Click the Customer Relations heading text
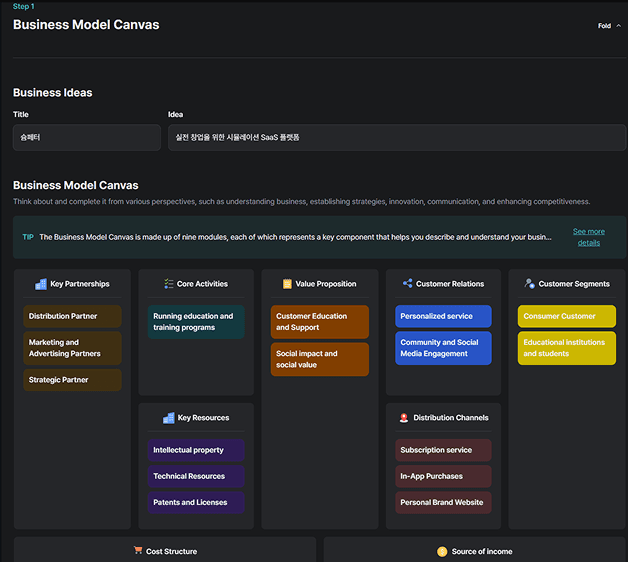 450,284
